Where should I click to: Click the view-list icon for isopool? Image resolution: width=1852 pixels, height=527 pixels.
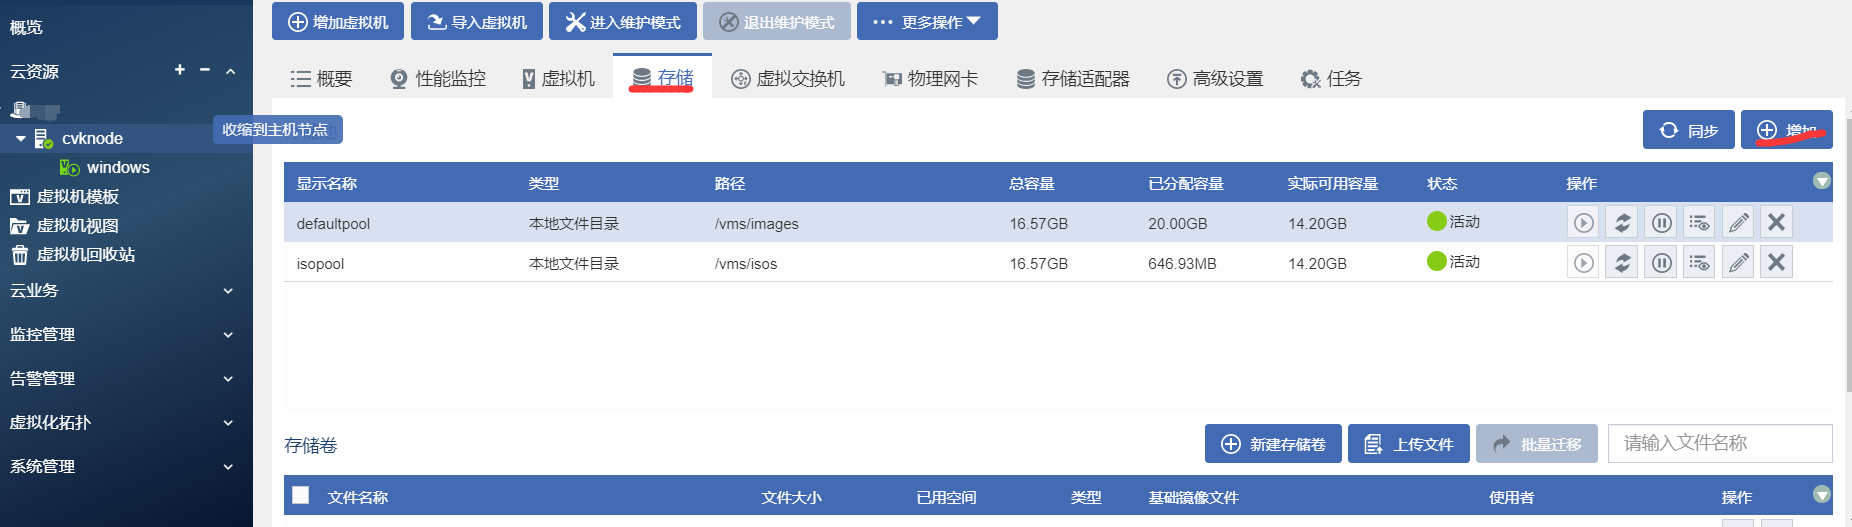click(x=1699, y=262)
